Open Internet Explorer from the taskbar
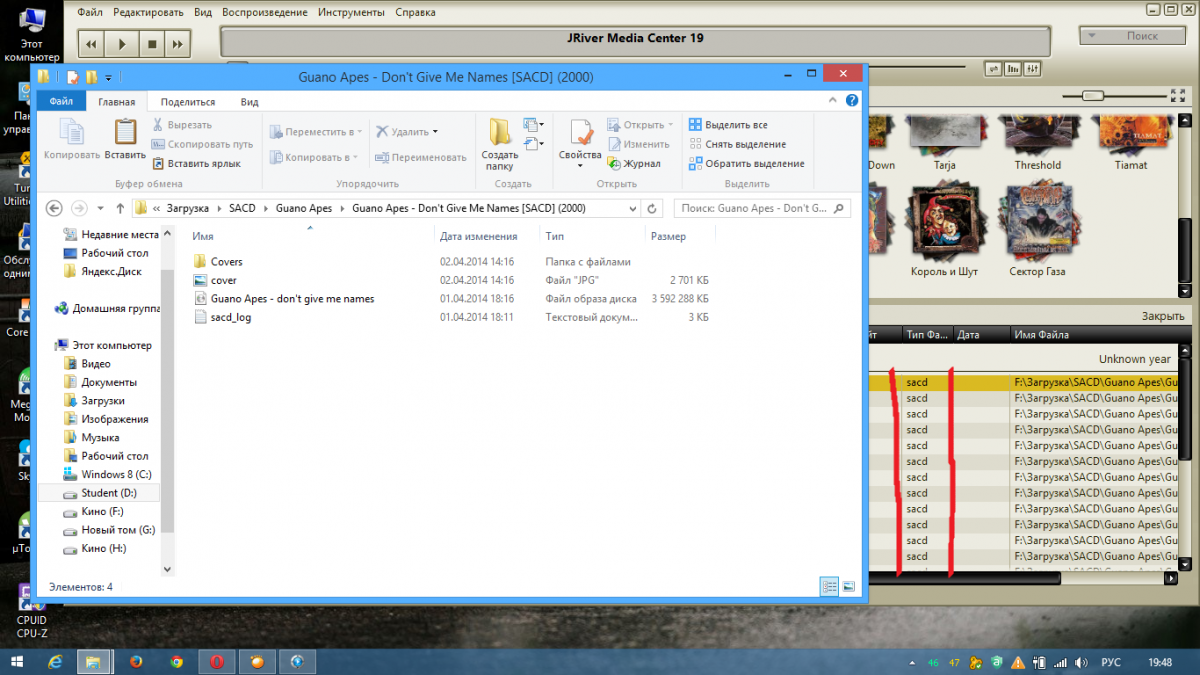1200x675 pixels. click(x=56, y=661)
